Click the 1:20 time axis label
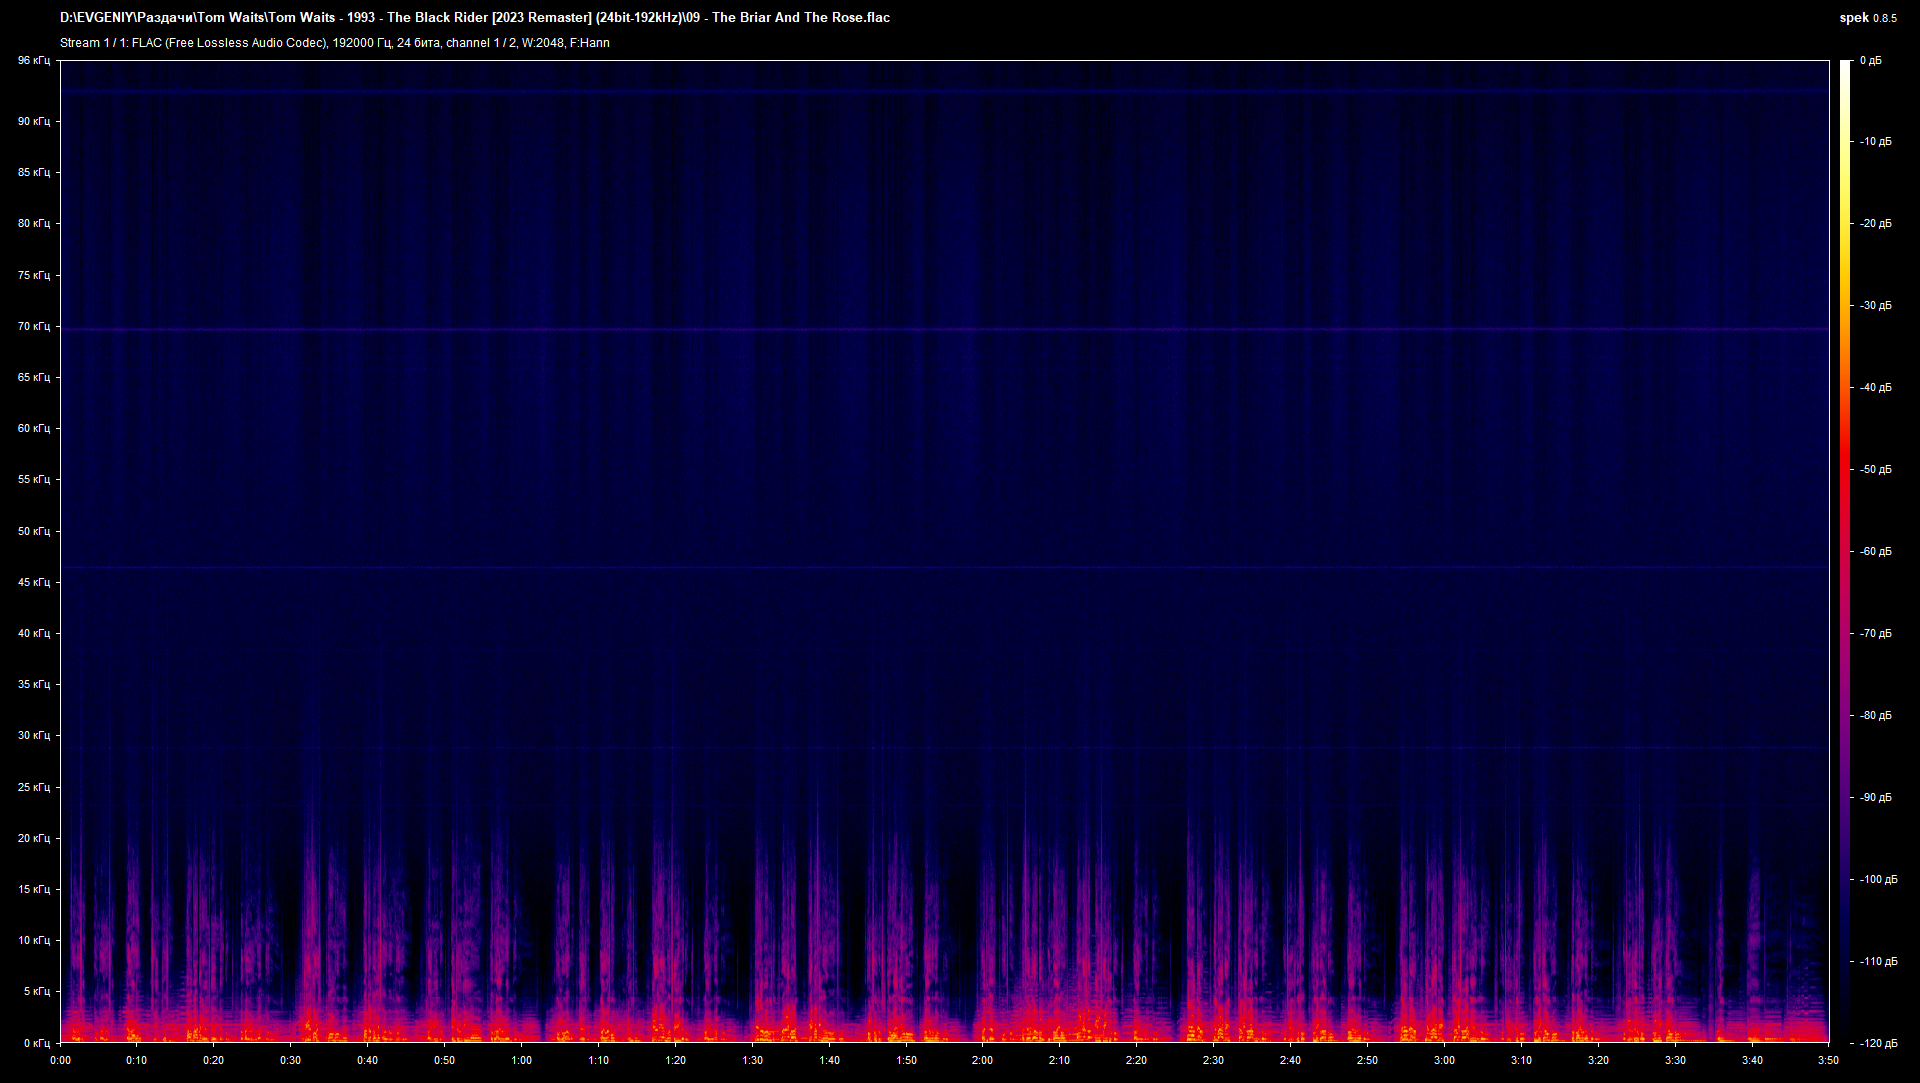Screen dimensions: 1920x1083 pos(676,1061)
